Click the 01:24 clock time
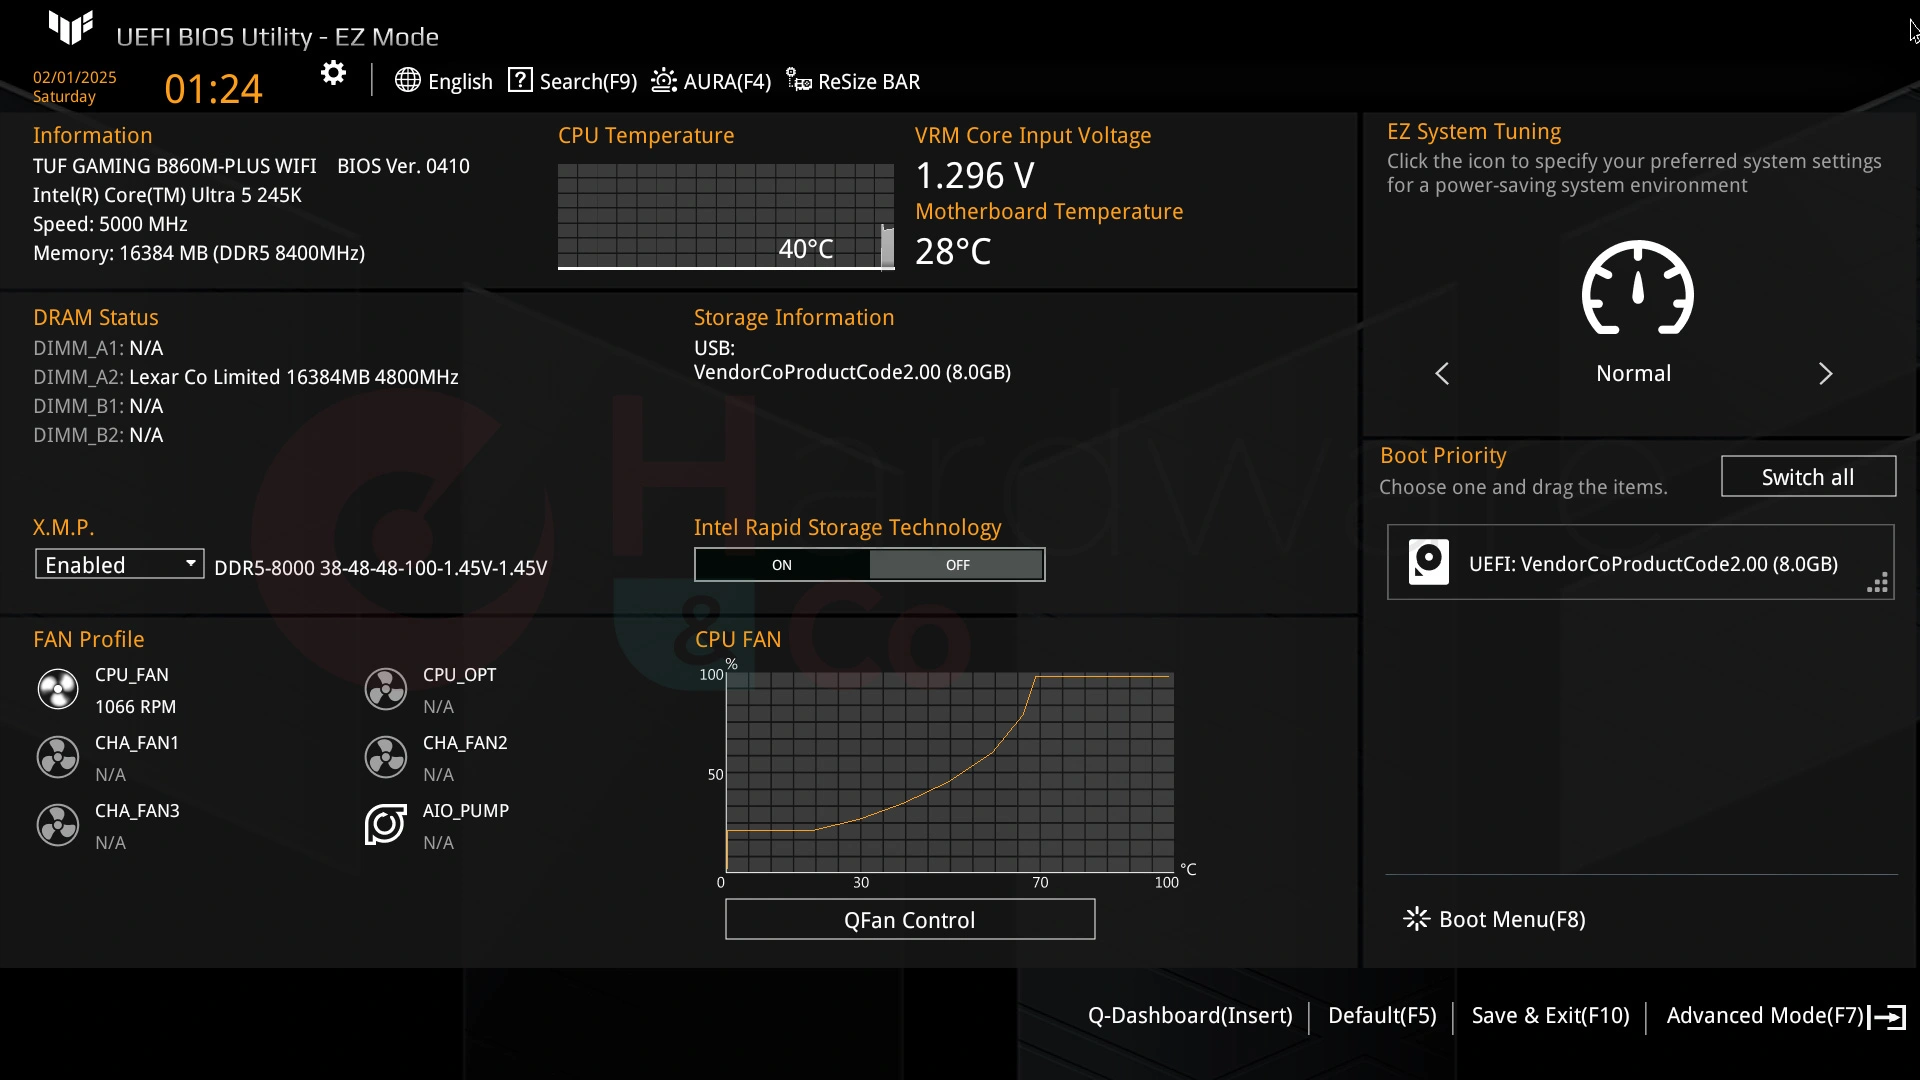The height and width of the screenshot is (1080, 1920). (x=213, y=89)
